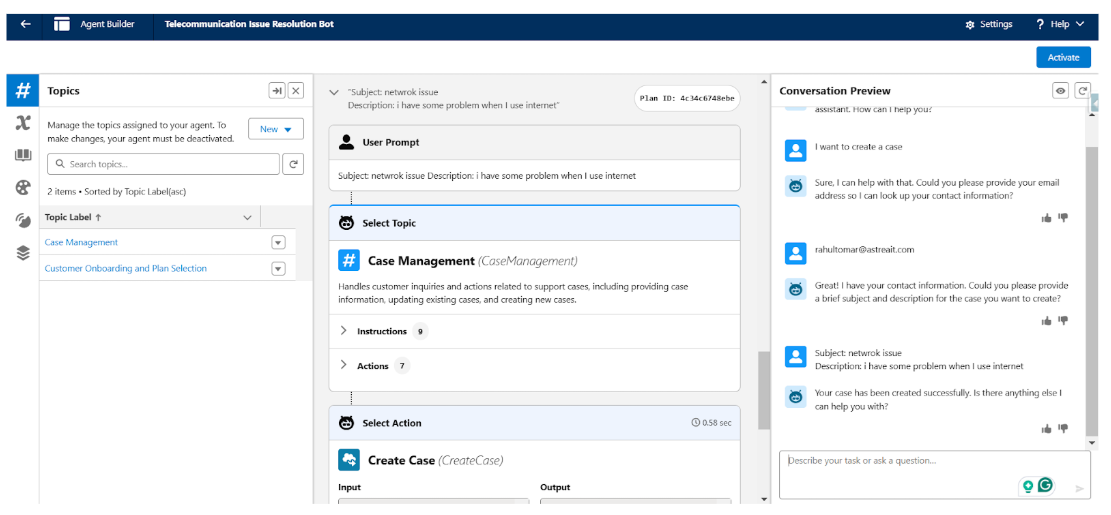Thumbs up the case created reply

pyautogui.click(x=1047, y=429)
